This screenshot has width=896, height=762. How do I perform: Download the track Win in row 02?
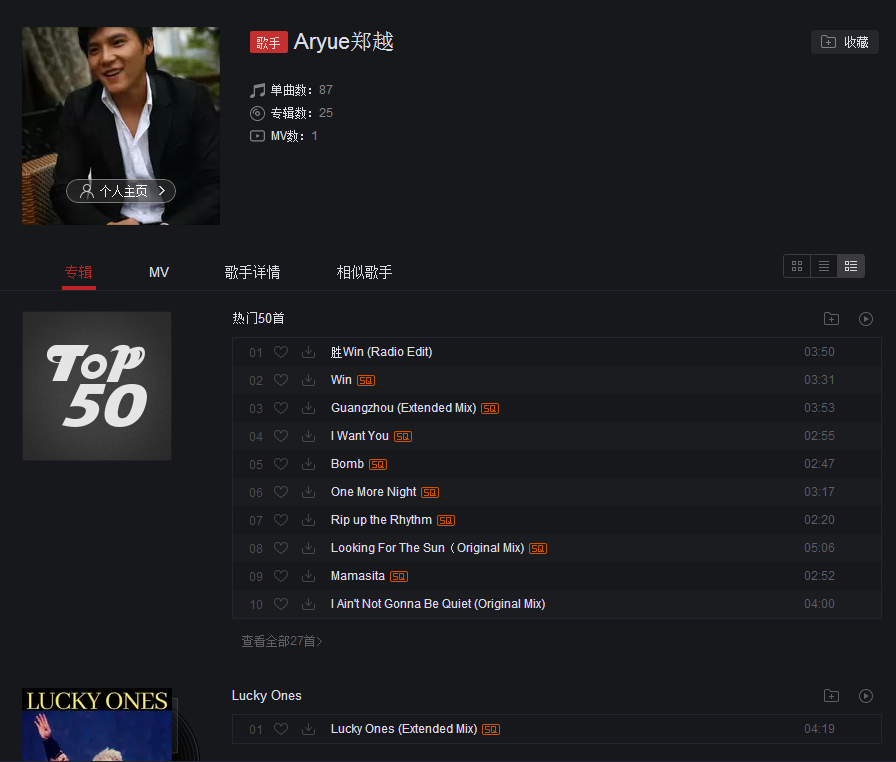tap(309, 380)
